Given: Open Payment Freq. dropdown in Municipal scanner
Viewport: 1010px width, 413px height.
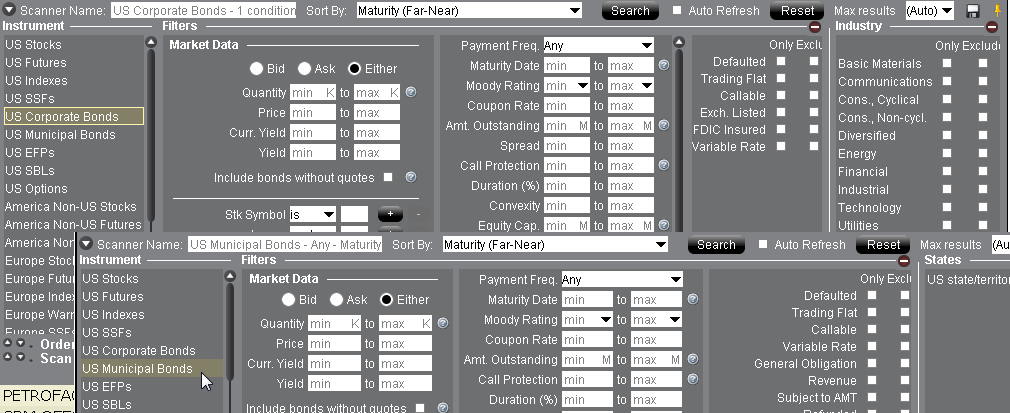Looking at the screenshot, I should (622, 280).
